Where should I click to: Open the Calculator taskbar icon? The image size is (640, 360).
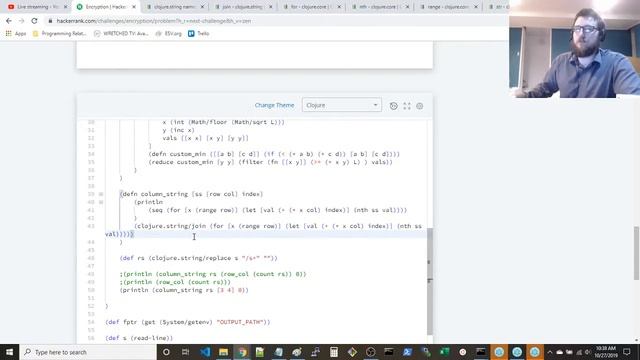[334, 352]
